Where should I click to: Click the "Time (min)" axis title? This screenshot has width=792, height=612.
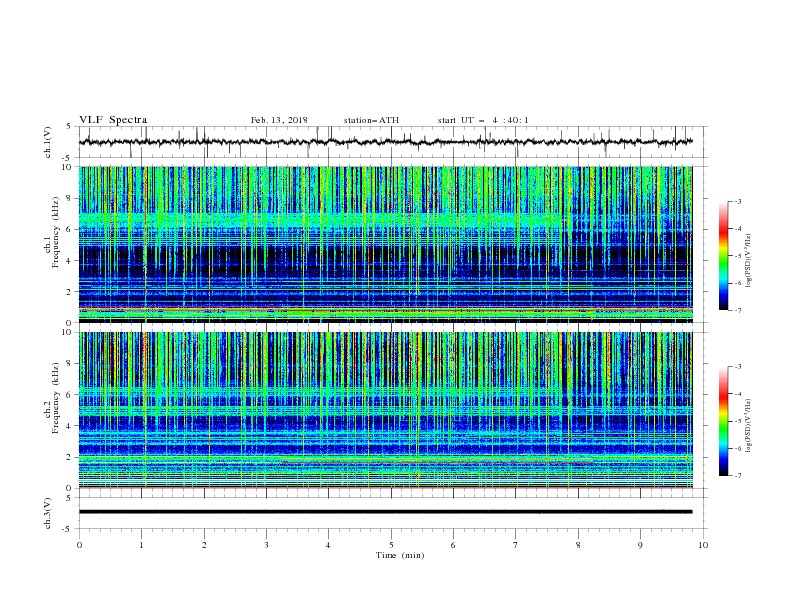(400, 555)
